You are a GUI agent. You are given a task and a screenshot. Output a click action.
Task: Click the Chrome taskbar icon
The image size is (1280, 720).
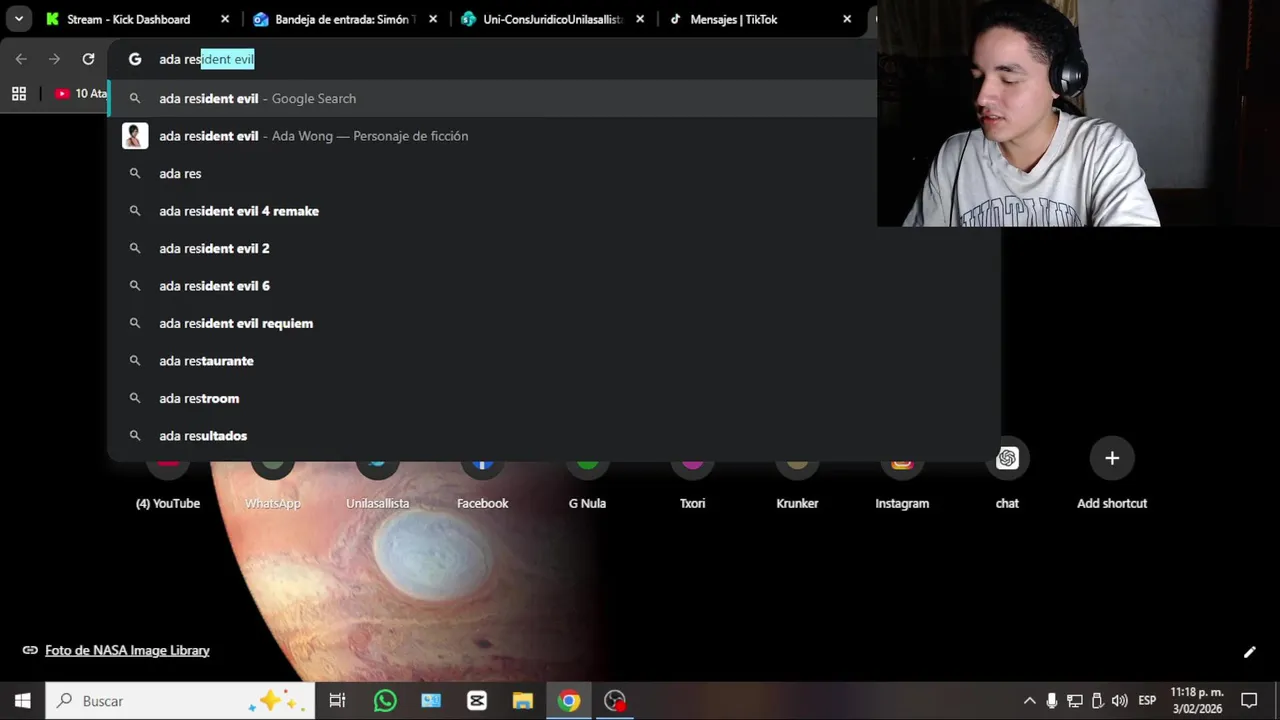click(x=569, y=701)
